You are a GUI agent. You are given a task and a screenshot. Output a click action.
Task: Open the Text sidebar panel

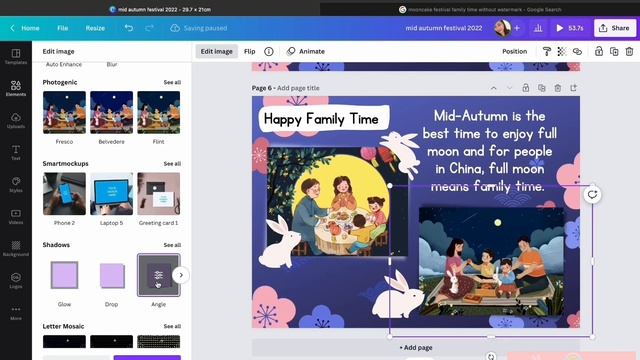[16, 152]
